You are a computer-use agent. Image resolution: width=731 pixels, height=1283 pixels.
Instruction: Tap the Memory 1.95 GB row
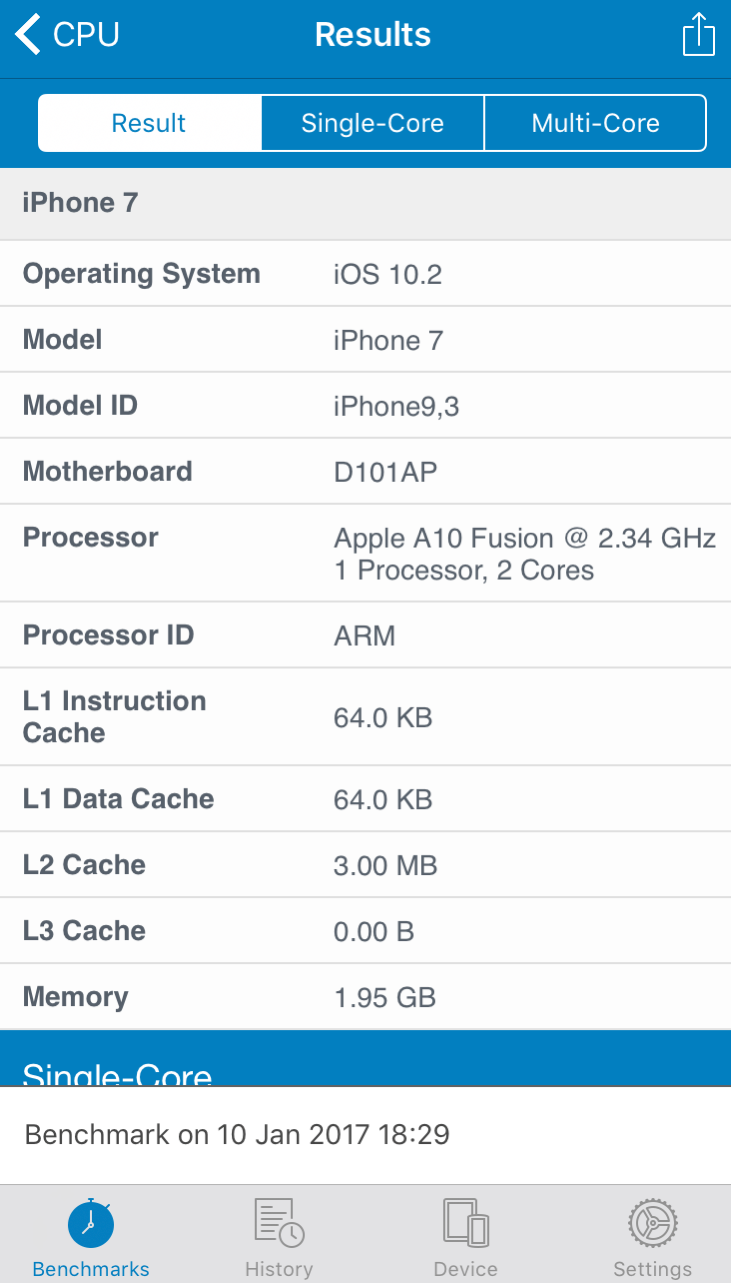(x=365, y=997)
